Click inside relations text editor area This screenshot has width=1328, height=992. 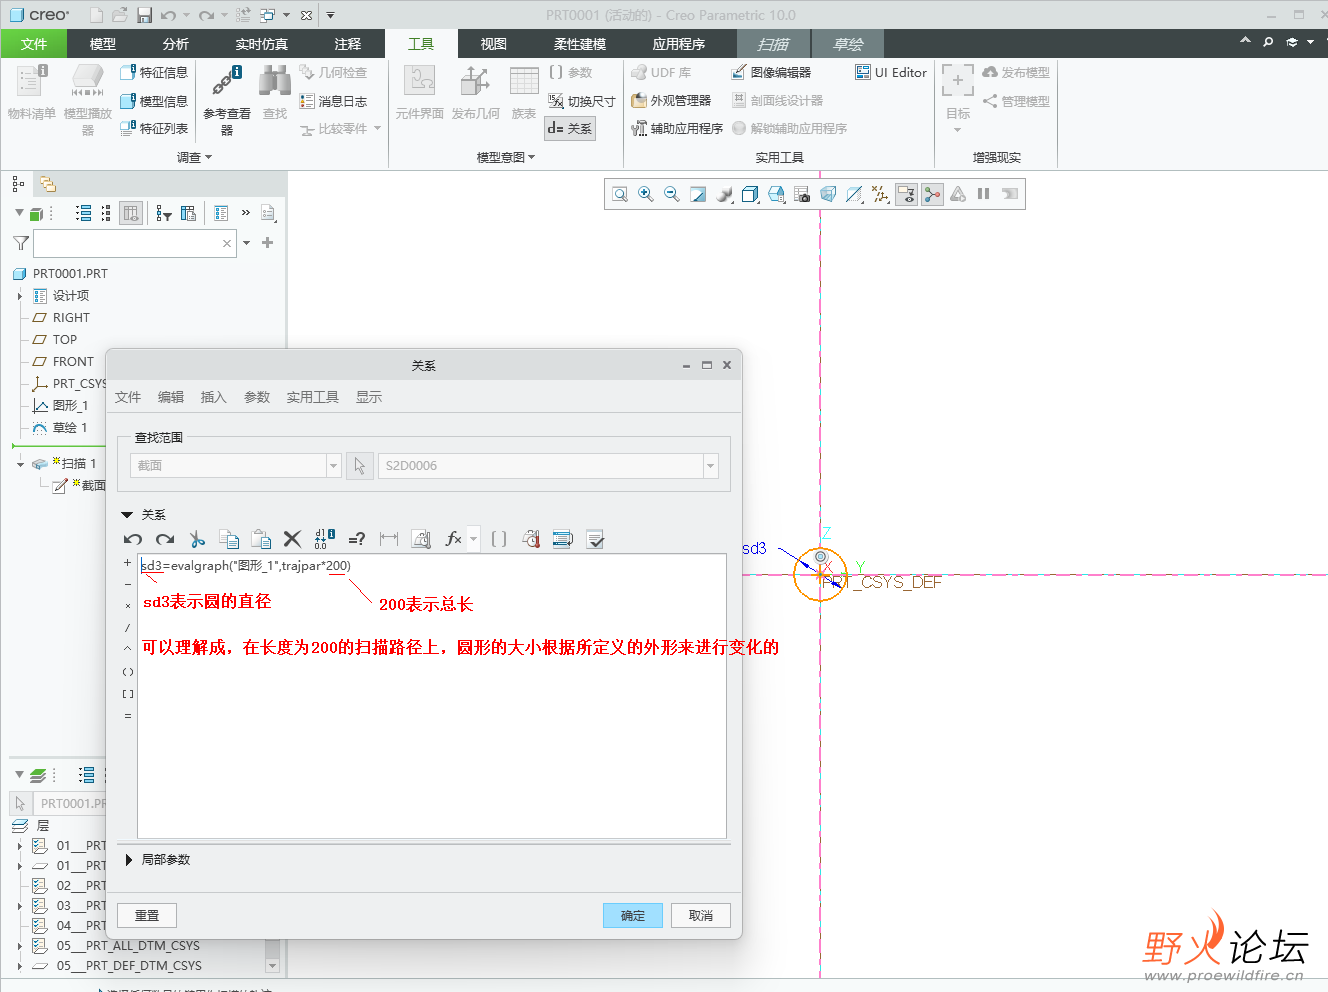[x=432, y=696]
